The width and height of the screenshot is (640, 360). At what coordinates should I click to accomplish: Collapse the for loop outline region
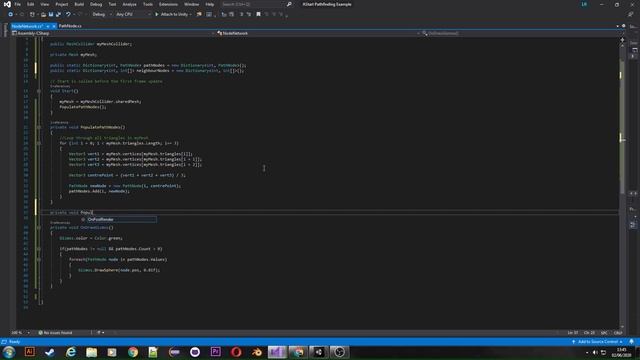coord(39,143)
